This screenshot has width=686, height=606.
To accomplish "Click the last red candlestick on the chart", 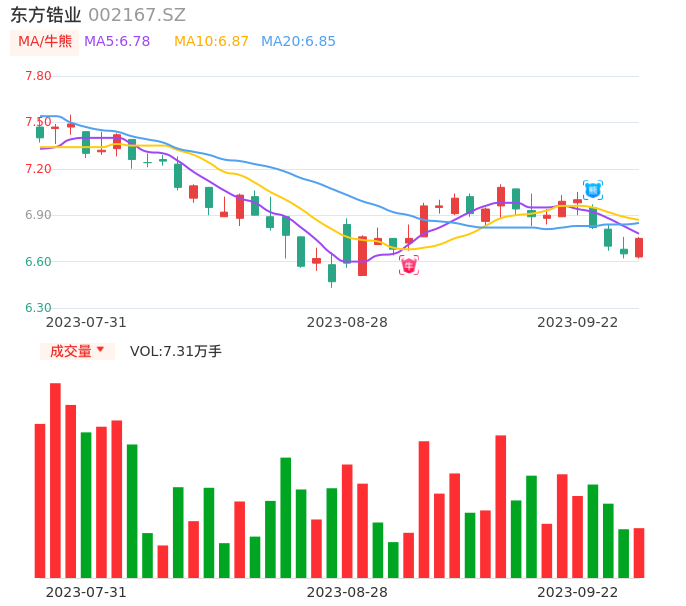I will click(639, 247).
